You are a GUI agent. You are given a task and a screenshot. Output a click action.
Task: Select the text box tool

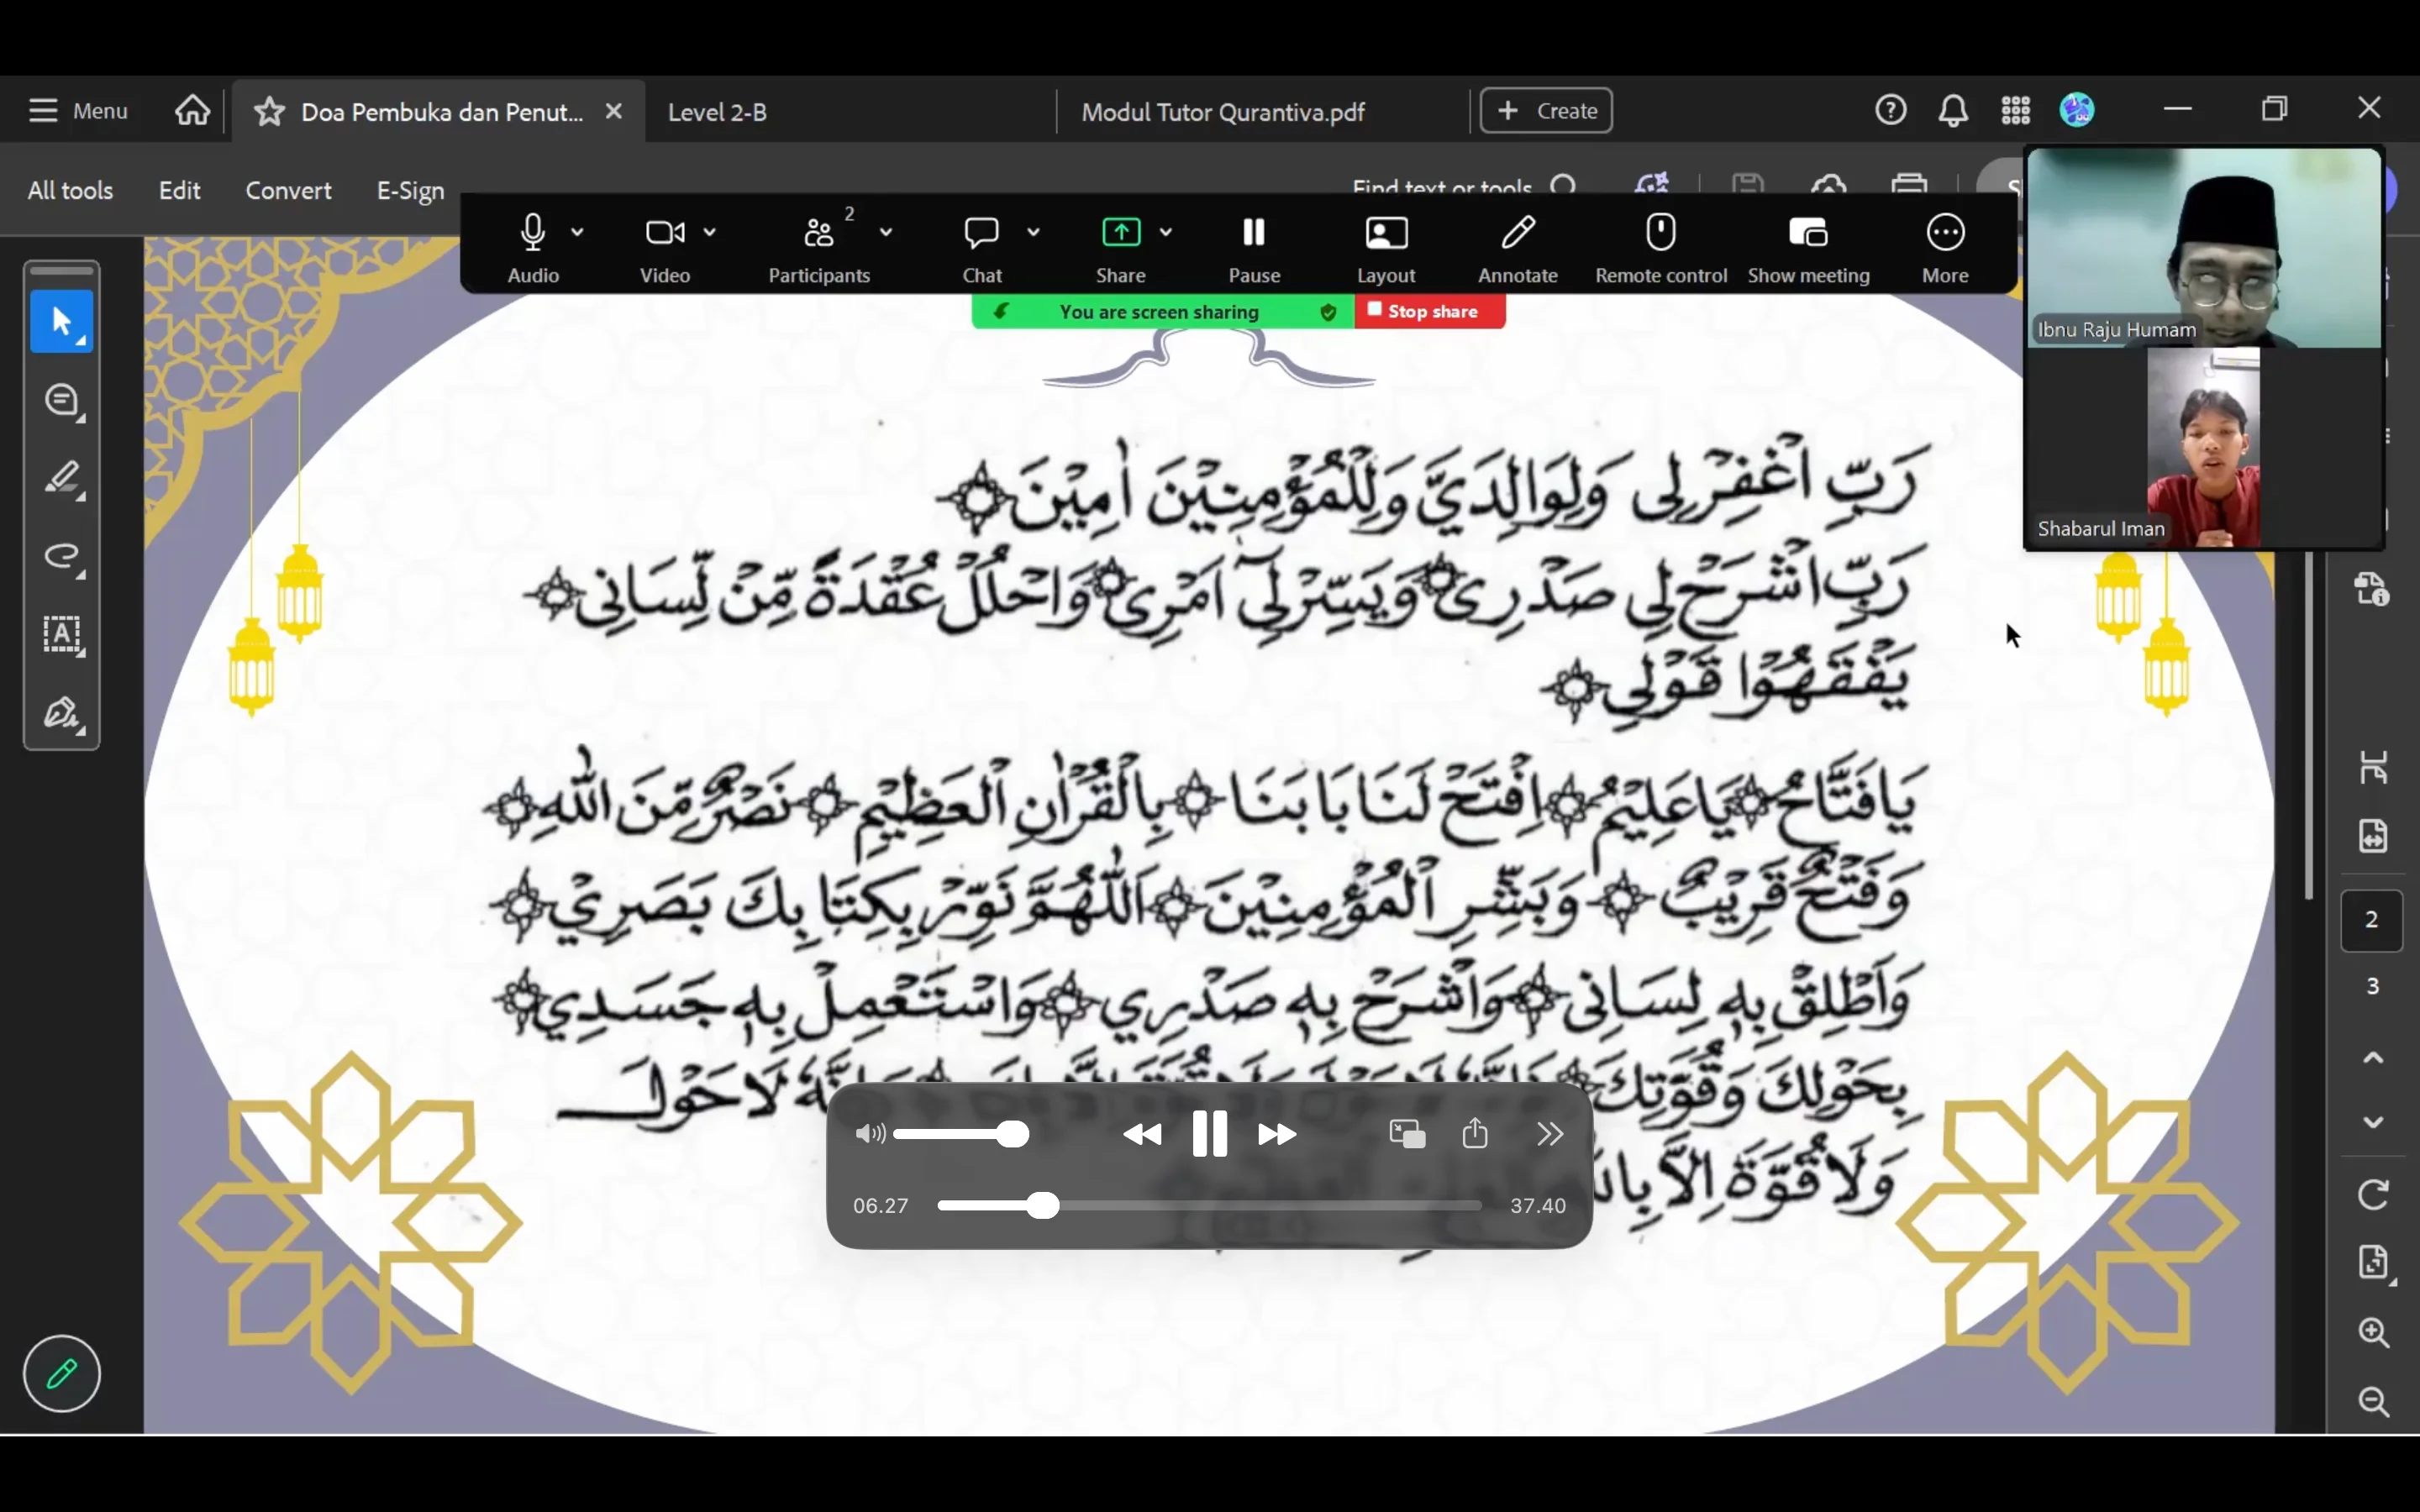[62, 635]
